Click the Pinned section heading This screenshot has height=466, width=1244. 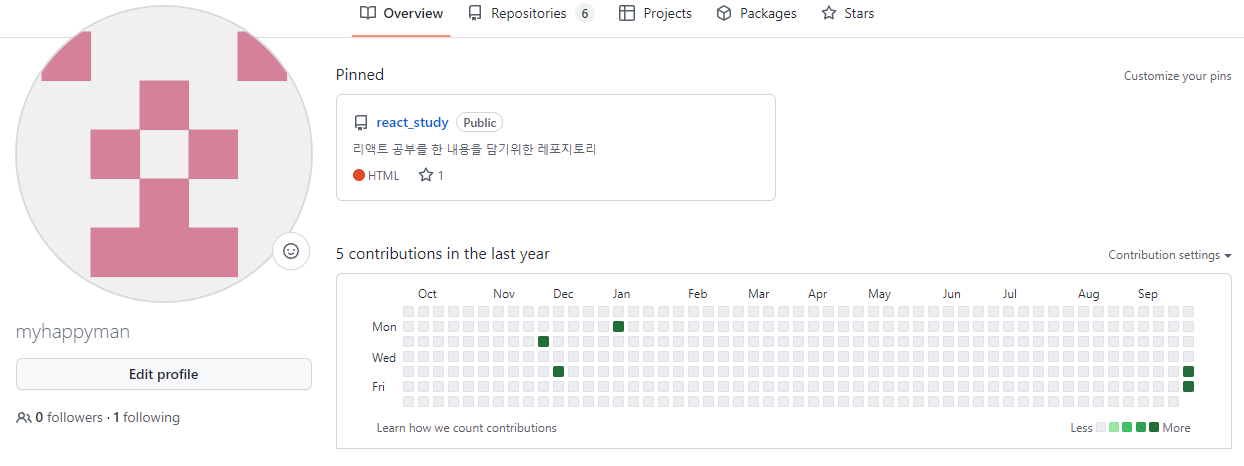pyautogui.click(x=360, y=74)
